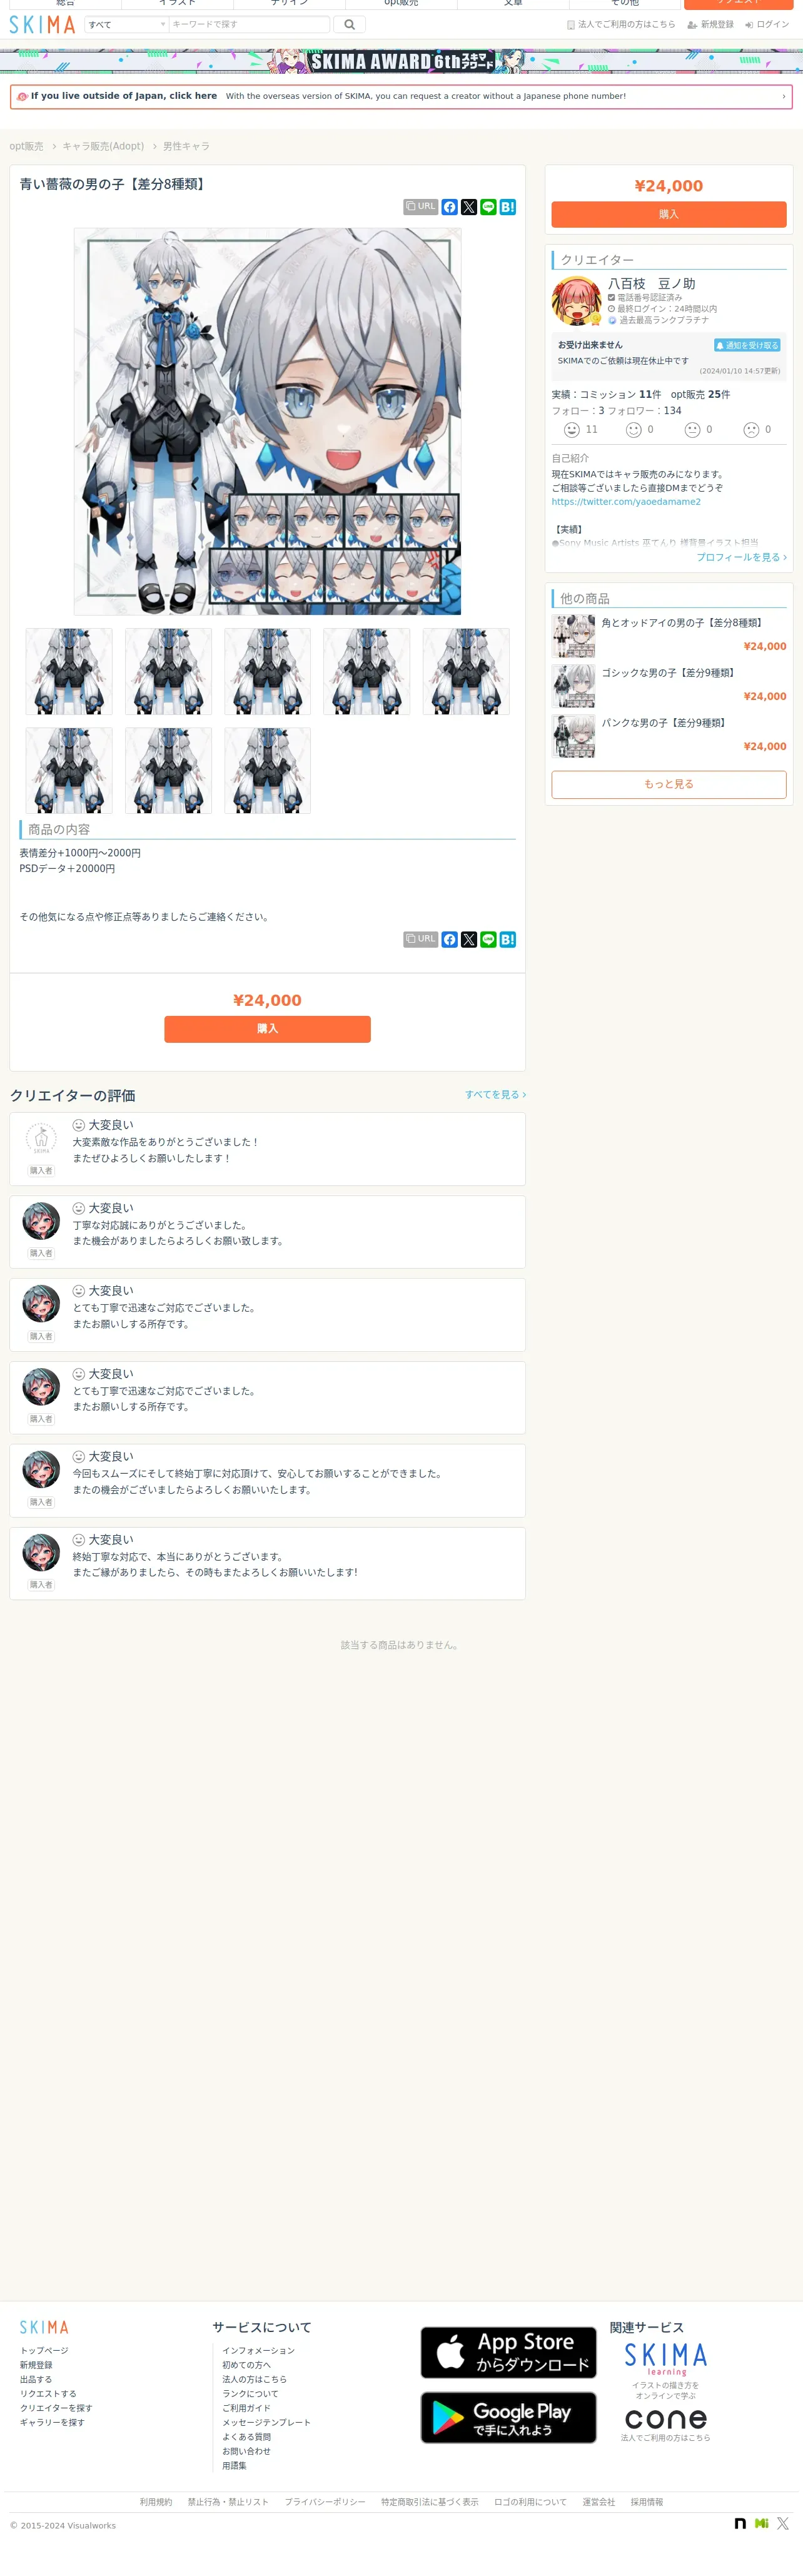Click the 通知を受け取る button

(747, 345)
